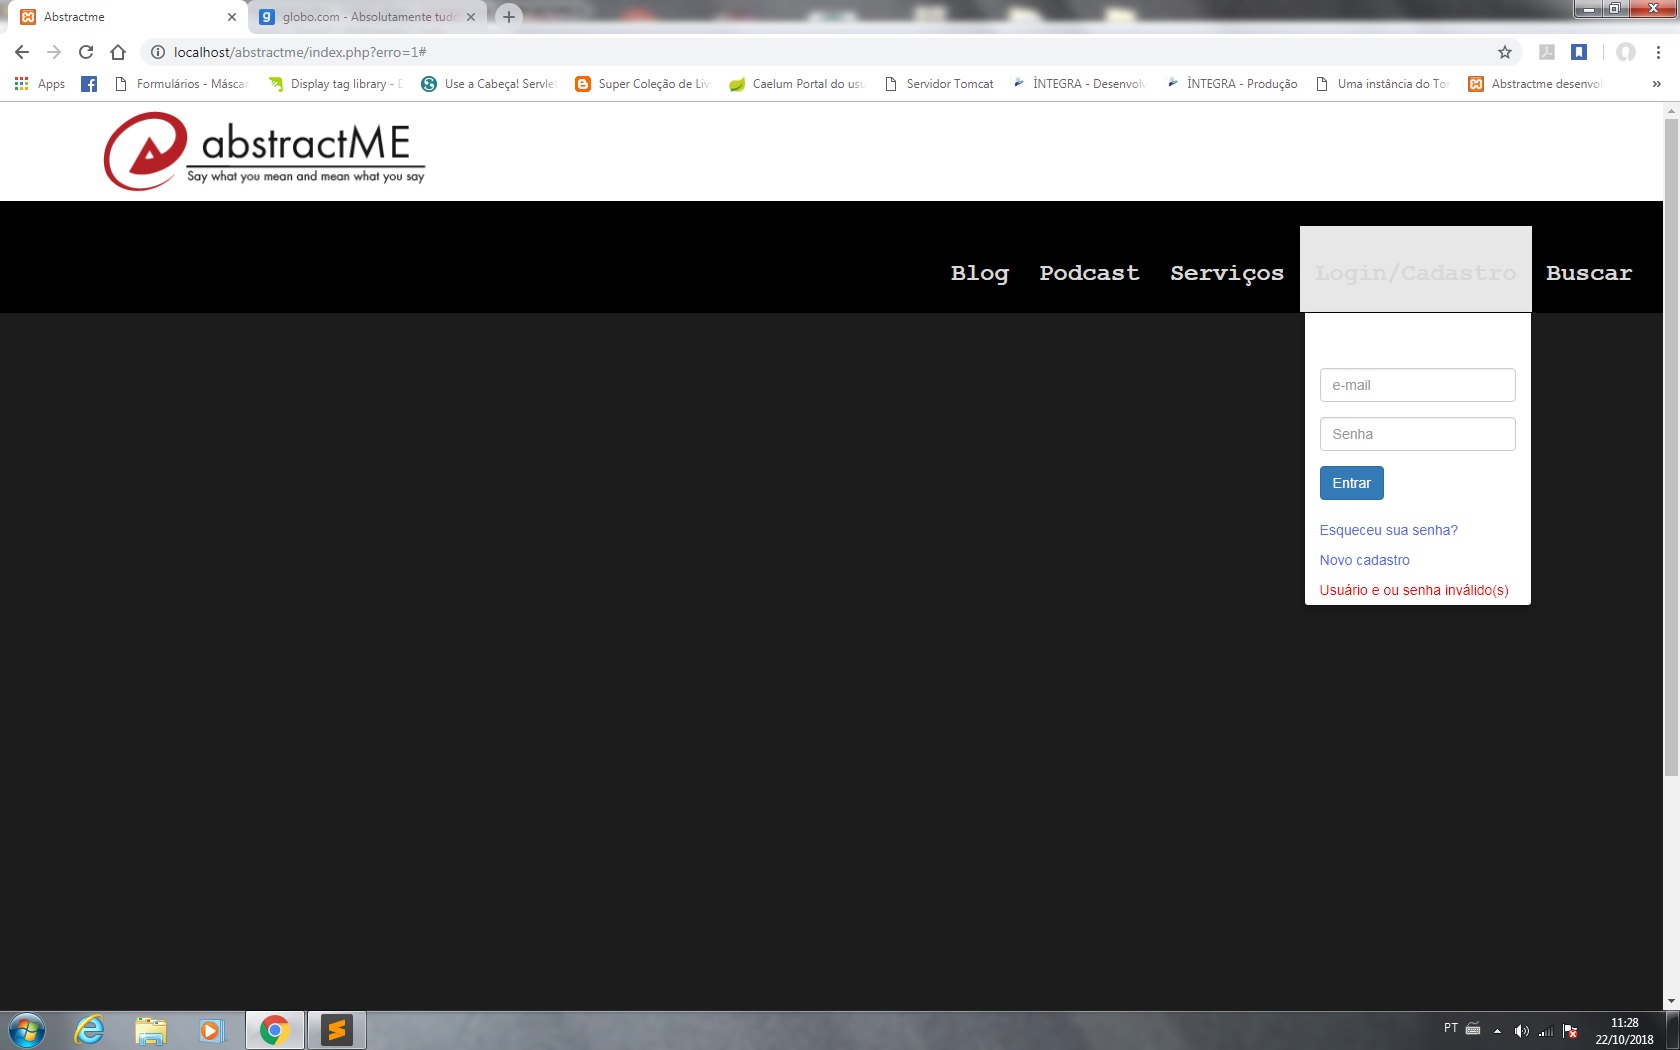Click the page vertical scrollbar
The height and width of the screenshot is (1050, 1680).
(x=1671, y=448)
